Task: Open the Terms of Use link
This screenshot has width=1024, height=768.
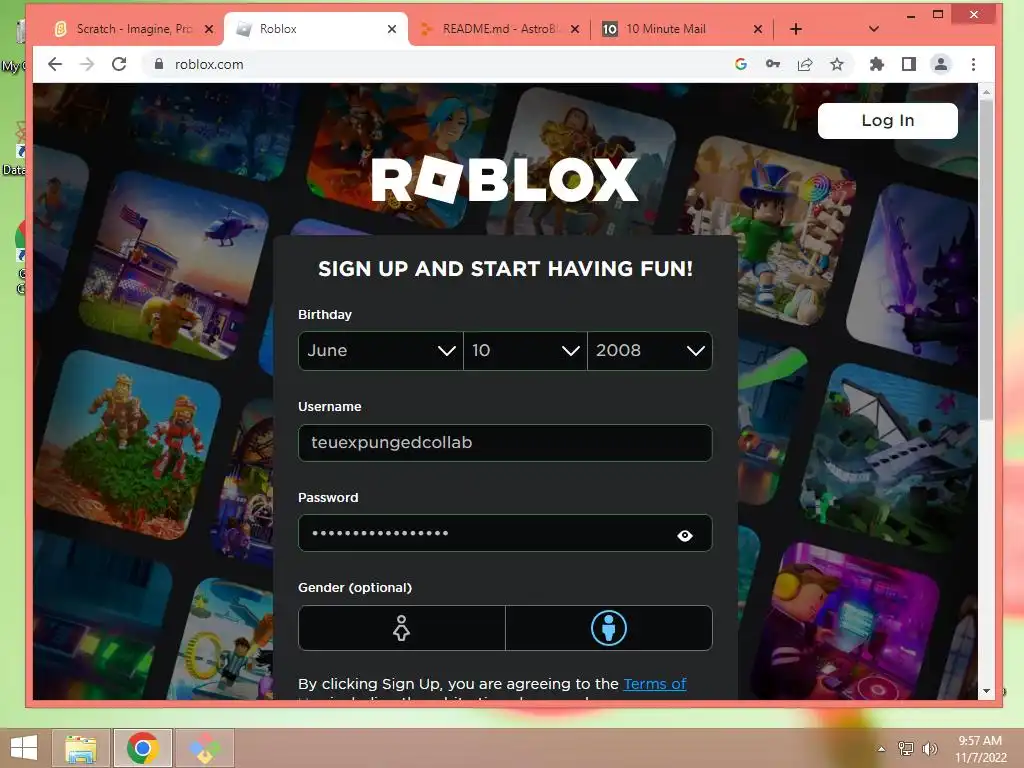Action: click(654, 684)
